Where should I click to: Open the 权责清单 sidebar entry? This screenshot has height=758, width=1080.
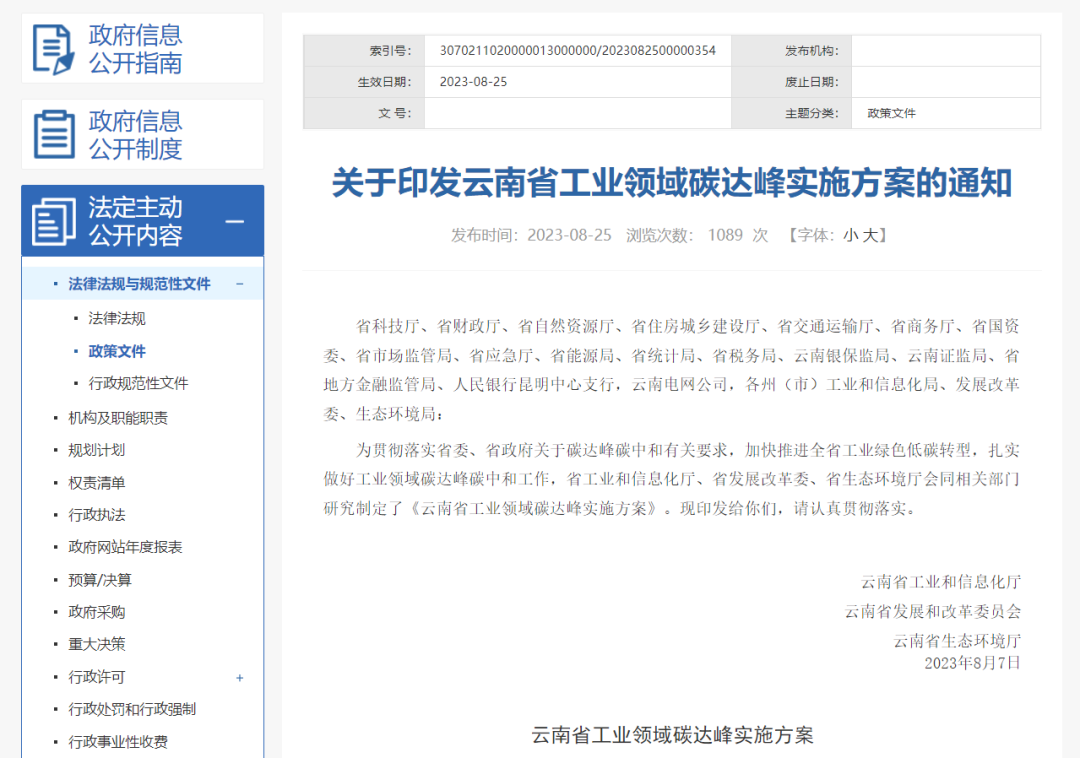coord(97,483)
